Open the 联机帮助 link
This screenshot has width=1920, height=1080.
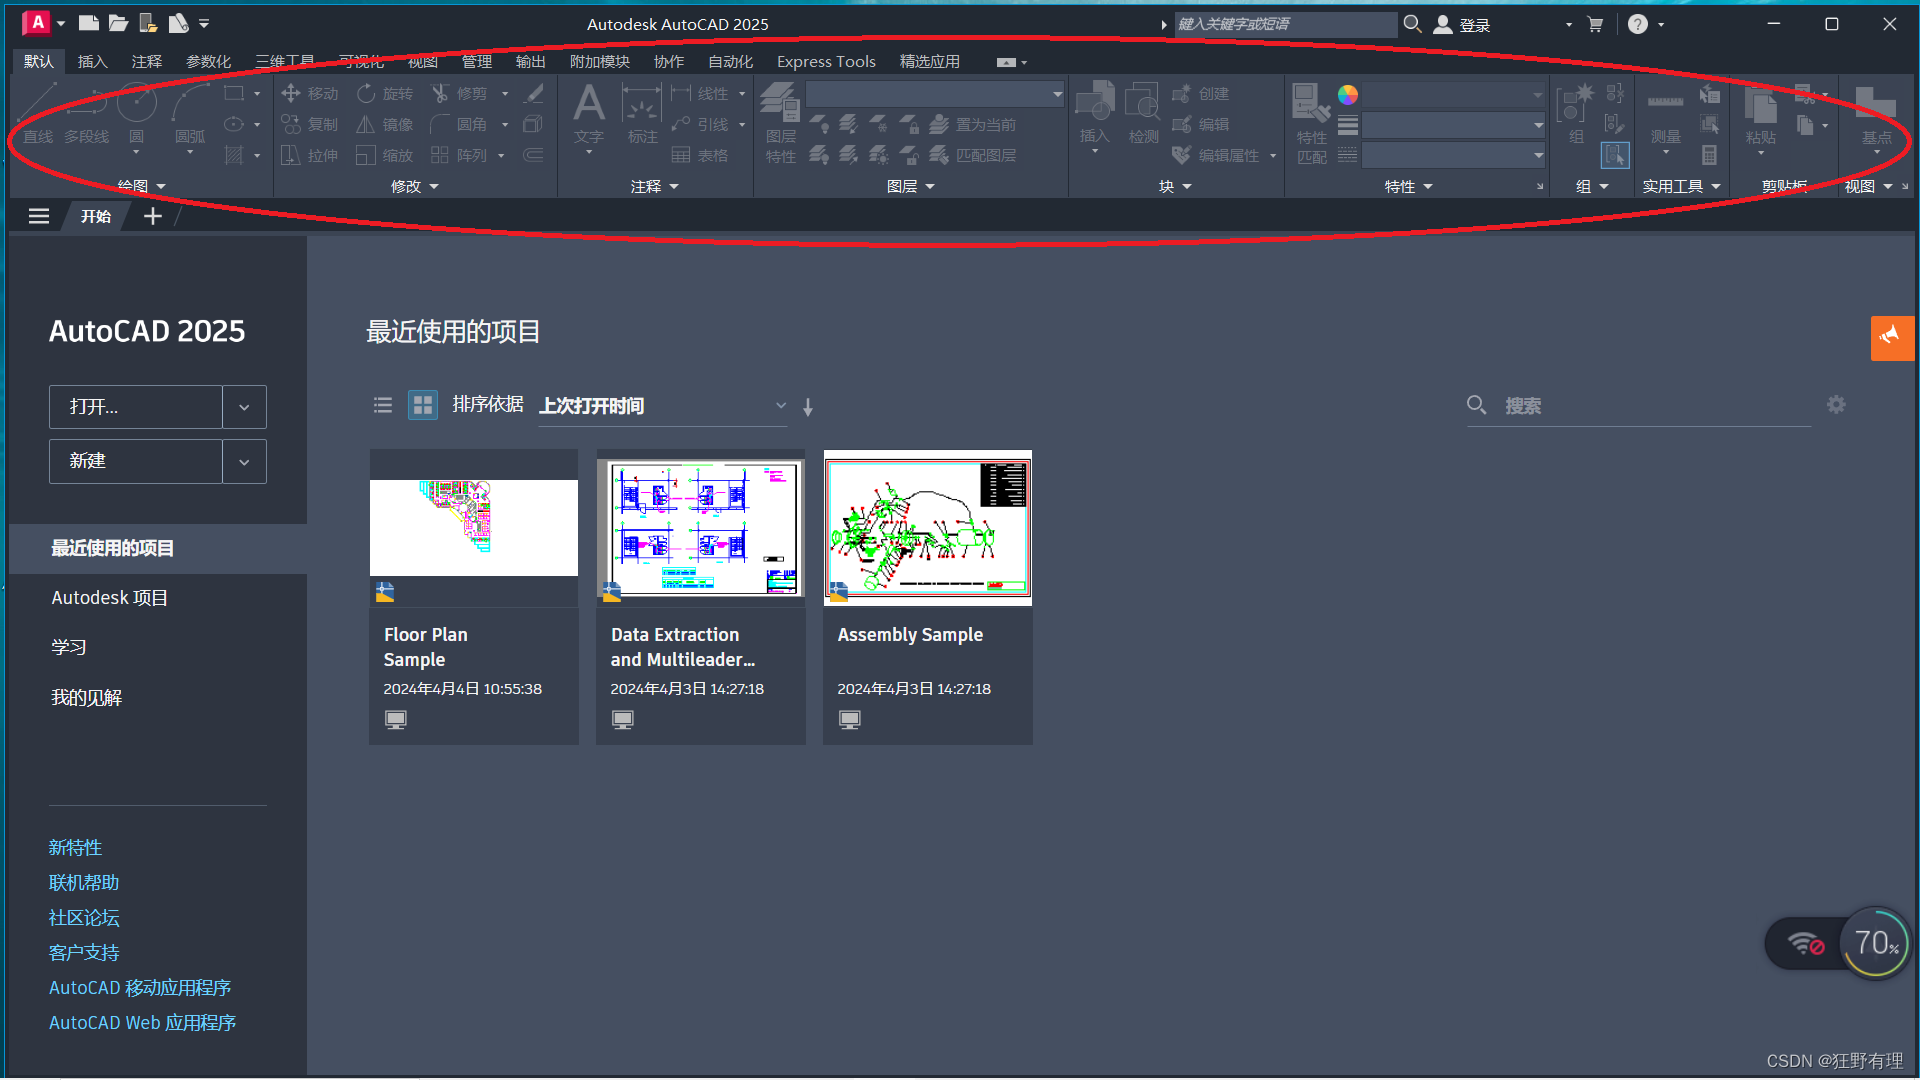click(x=84, y=883)
